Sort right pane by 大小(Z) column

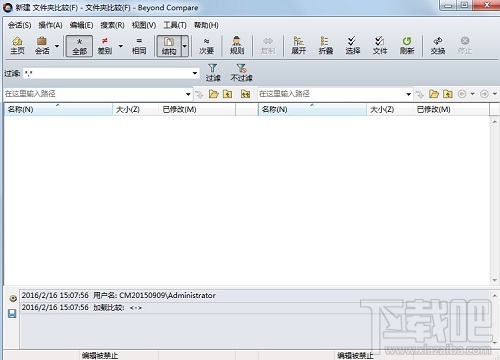[x=390, y=110]
